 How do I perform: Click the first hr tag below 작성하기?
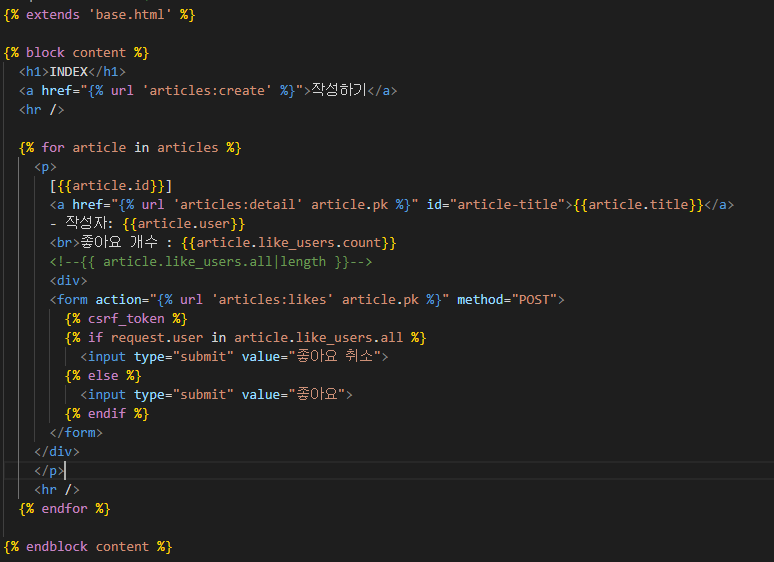pyautogui.click(x=41, y=110)
